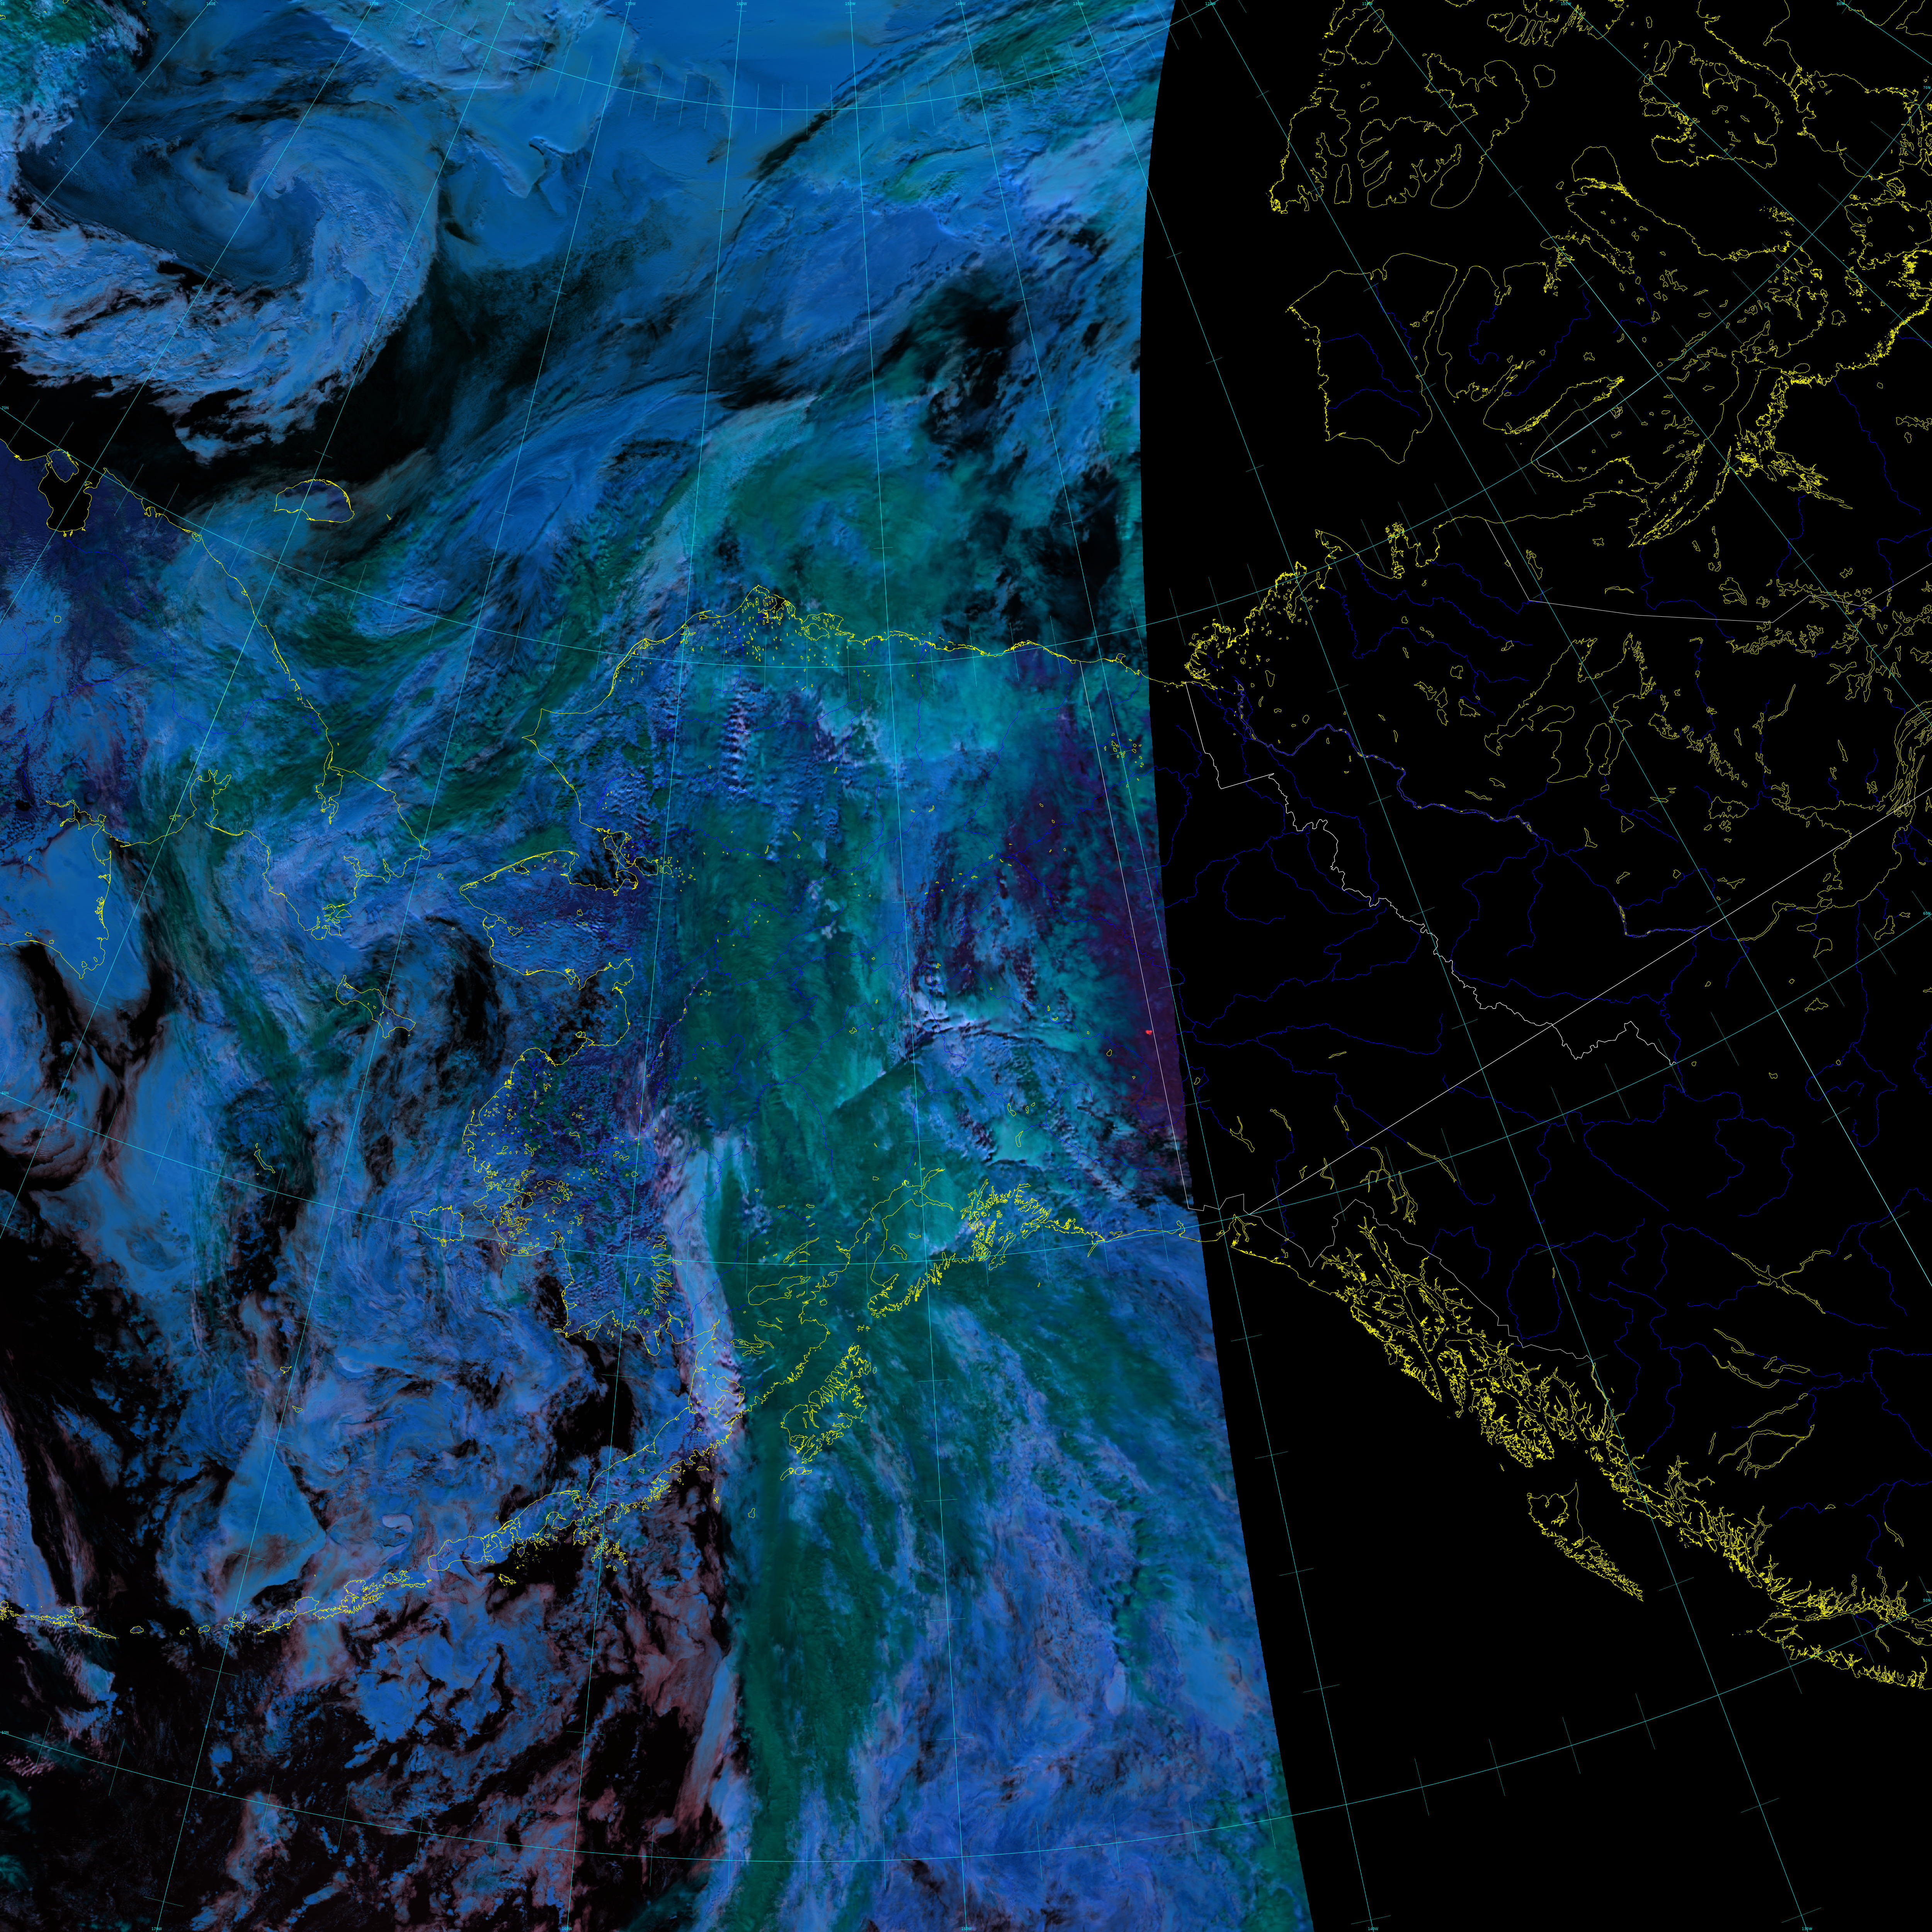Screen dimensions: 1932x1932
Task: Click the 110W longitude label
Action: pos(1367,4)
